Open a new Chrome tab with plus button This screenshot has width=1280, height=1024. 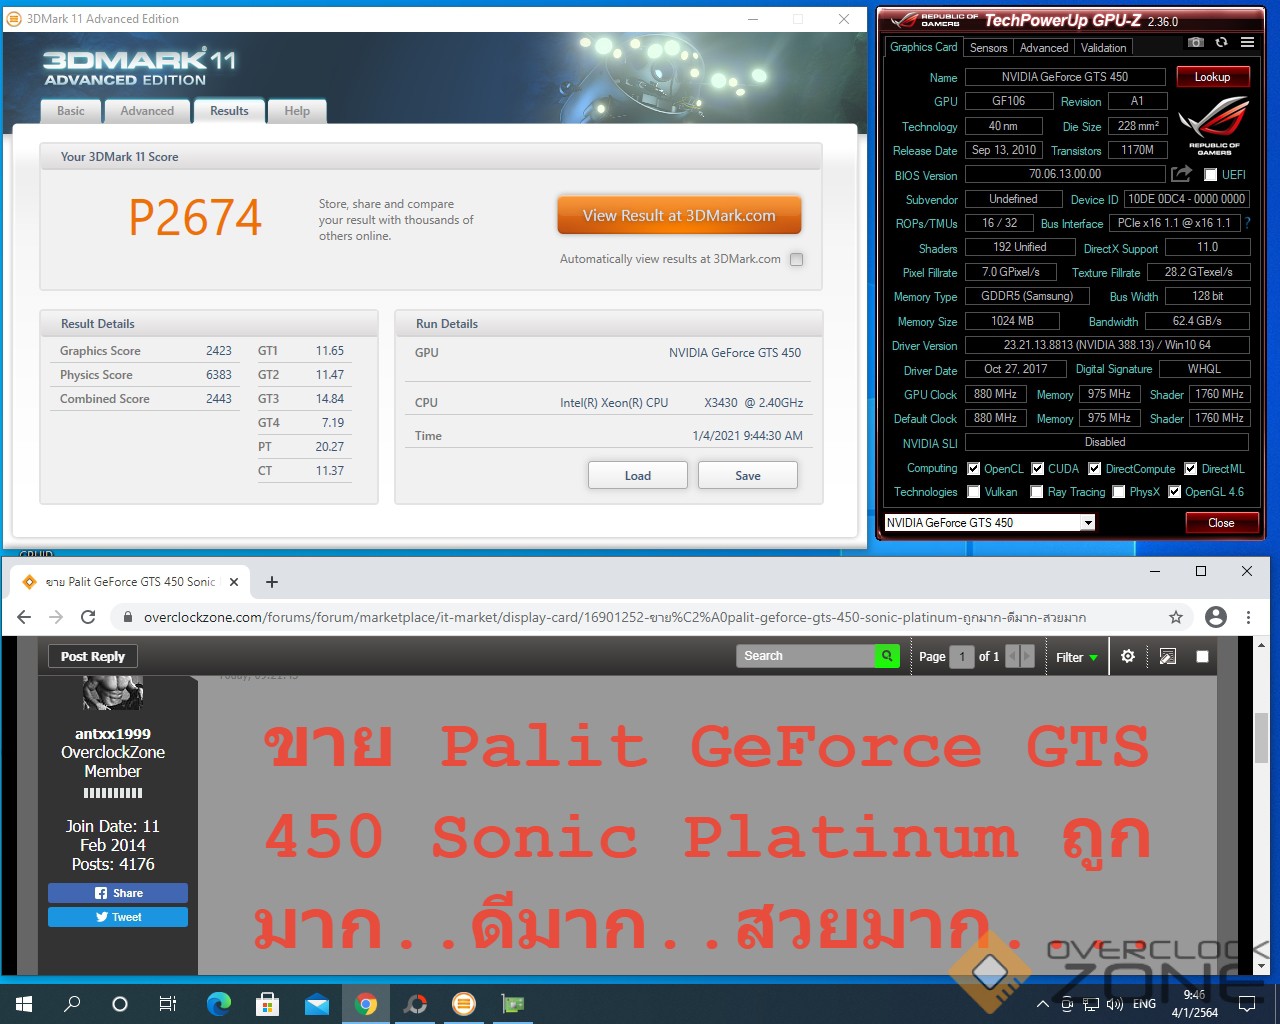tap(272, 581)
